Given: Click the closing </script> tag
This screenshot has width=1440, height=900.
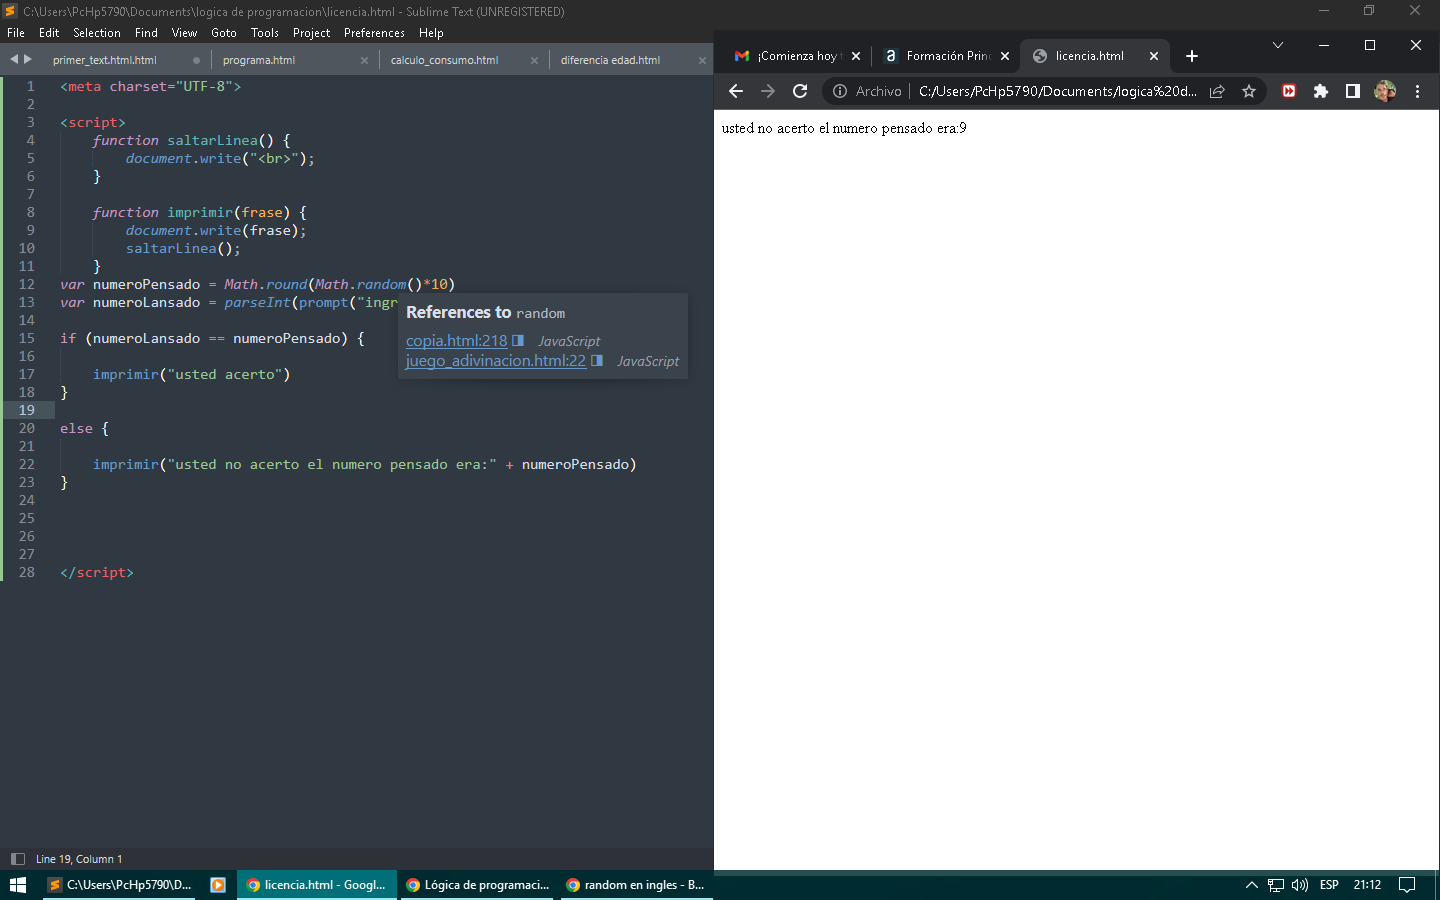Looking at the screenshot, I should click(97, 572).
